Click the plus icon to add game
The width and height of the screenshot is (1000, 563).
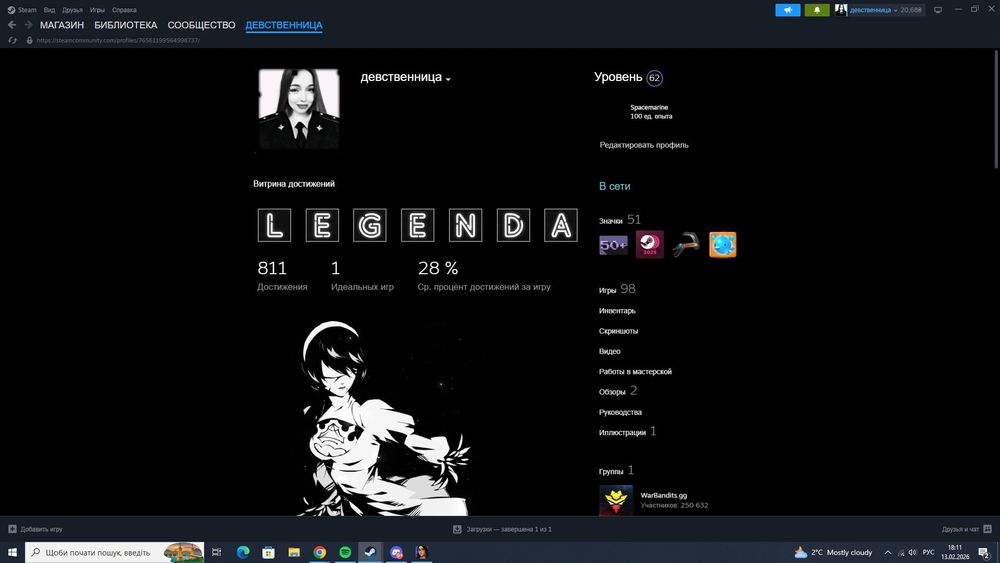[12, 529]
